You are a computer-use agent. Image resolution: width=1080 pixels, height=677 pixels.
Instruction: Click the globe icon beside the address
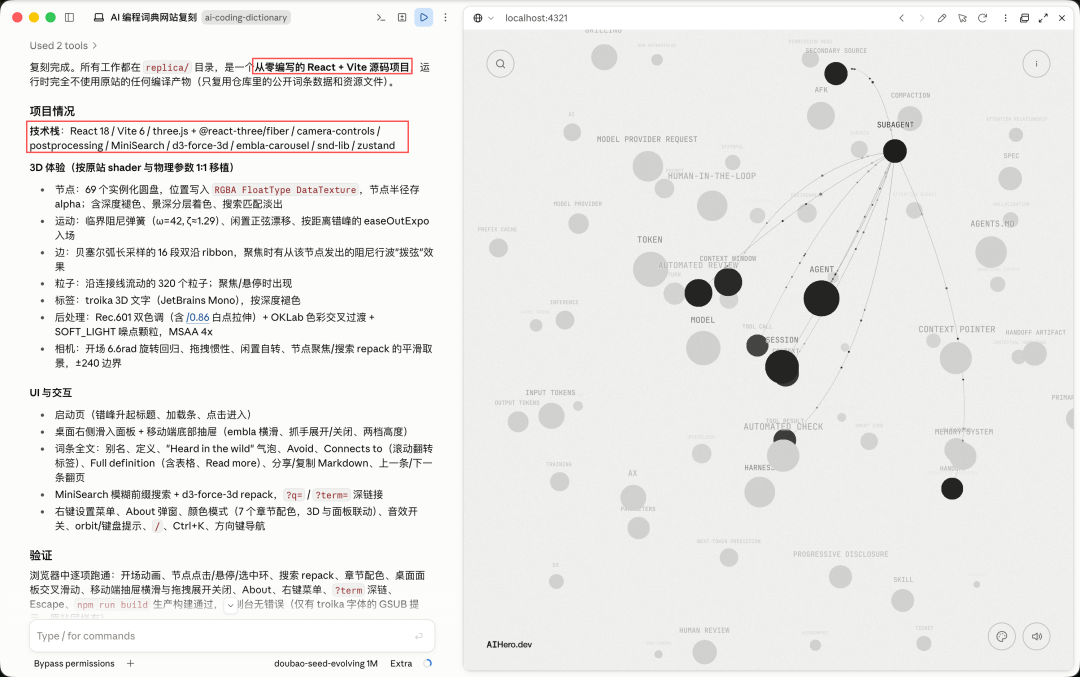click(x=478, y=18)
